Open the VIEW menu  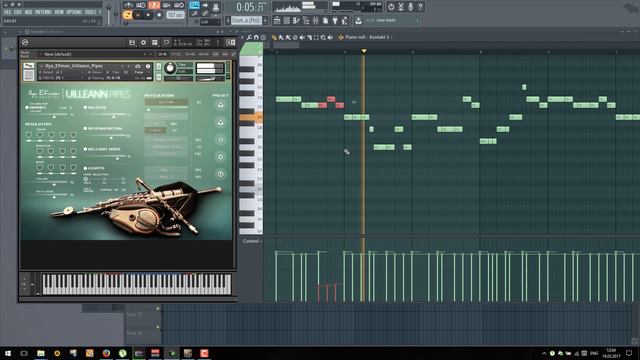[59, 12]
